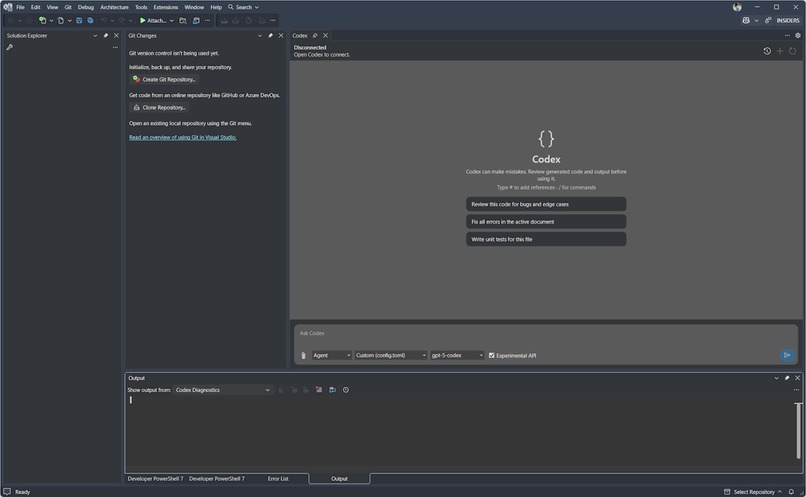The image size is (806, 497).
Task: Click the wrench properties icon in Solution Explorer
Action: (9, 47)
